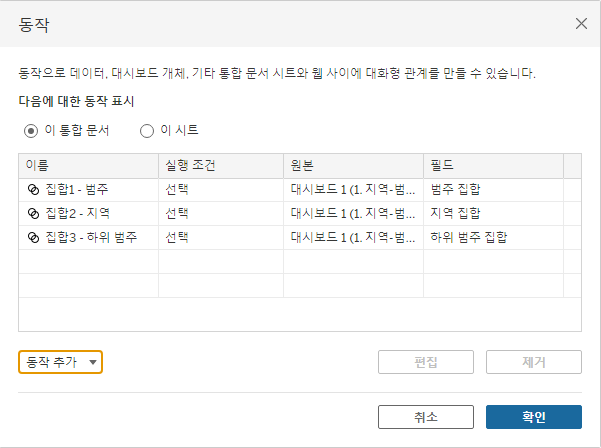Click the 필드 column header
The width and height of the screenshot is (601, 448).
[x=494, y=166]
